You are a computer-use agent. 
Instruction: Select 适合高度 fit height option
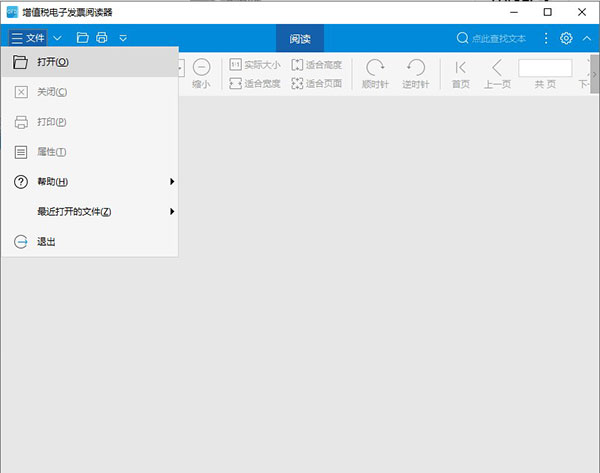(x=316, y=65)
